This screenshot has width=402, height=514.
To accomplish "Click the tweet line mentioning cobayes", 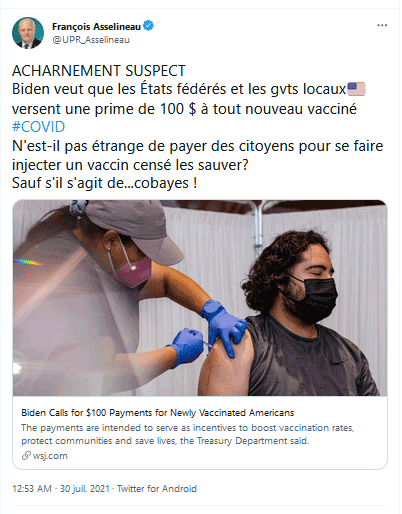I will [x=104, y=183].
